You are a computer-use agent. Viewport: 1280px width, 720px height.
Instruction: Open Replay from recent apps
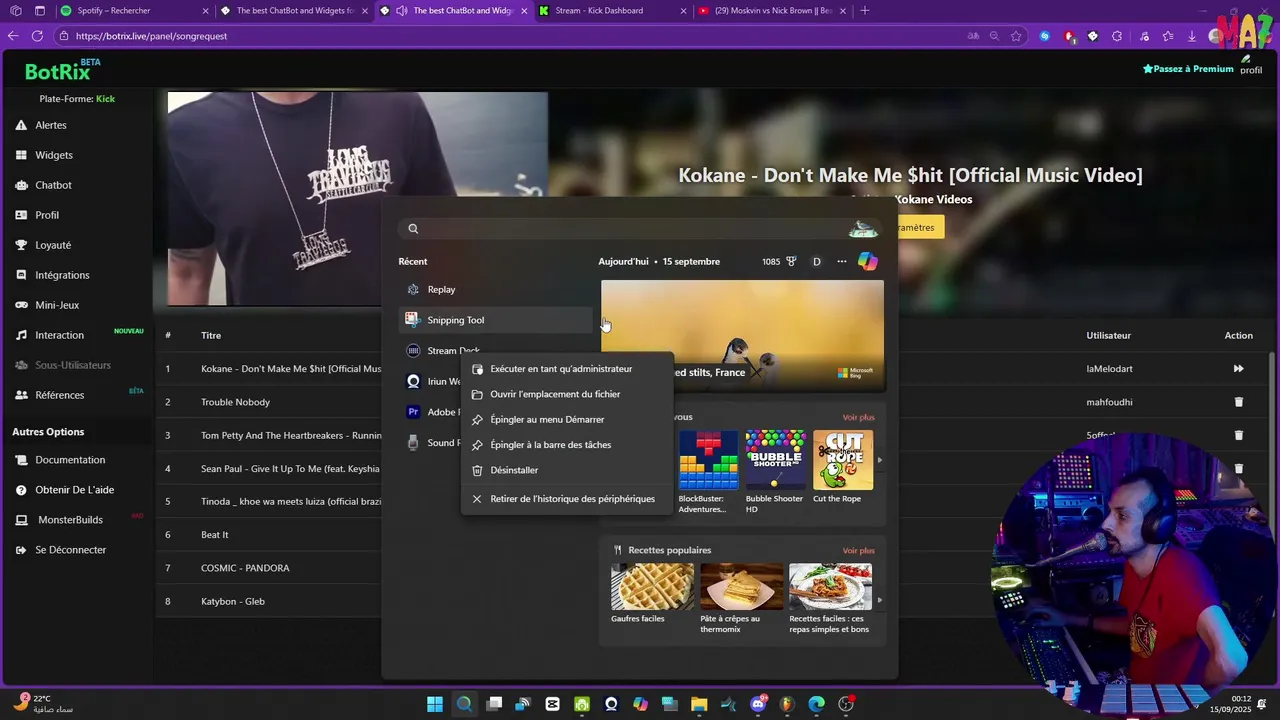pos(496,289)
